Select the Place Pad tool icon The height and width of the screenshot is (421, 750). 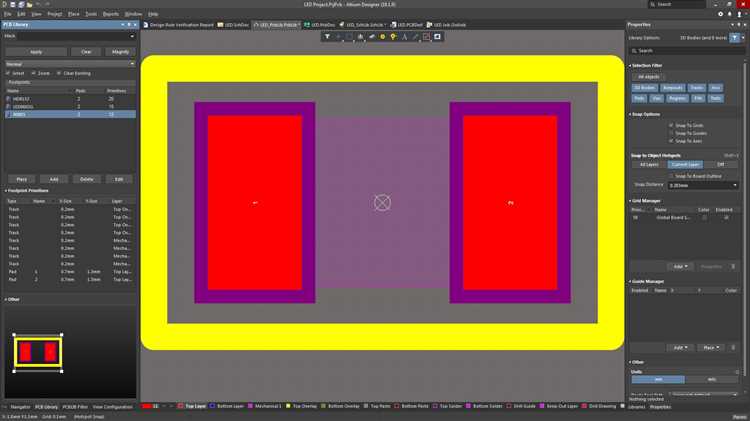(383, 37)
